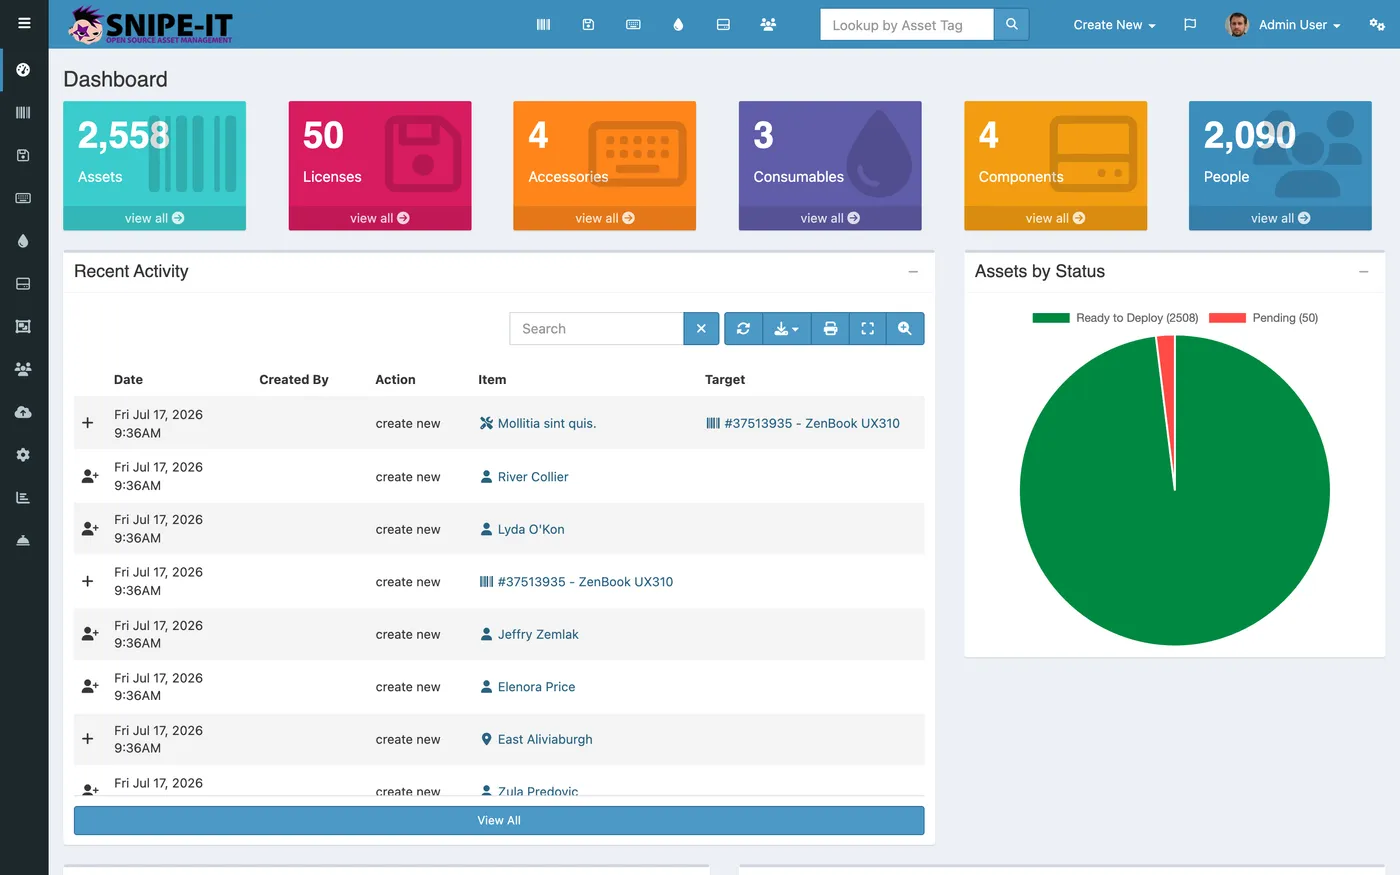Open Consumables droplet icon in sidebar
1400x875 pixels.
23,241
